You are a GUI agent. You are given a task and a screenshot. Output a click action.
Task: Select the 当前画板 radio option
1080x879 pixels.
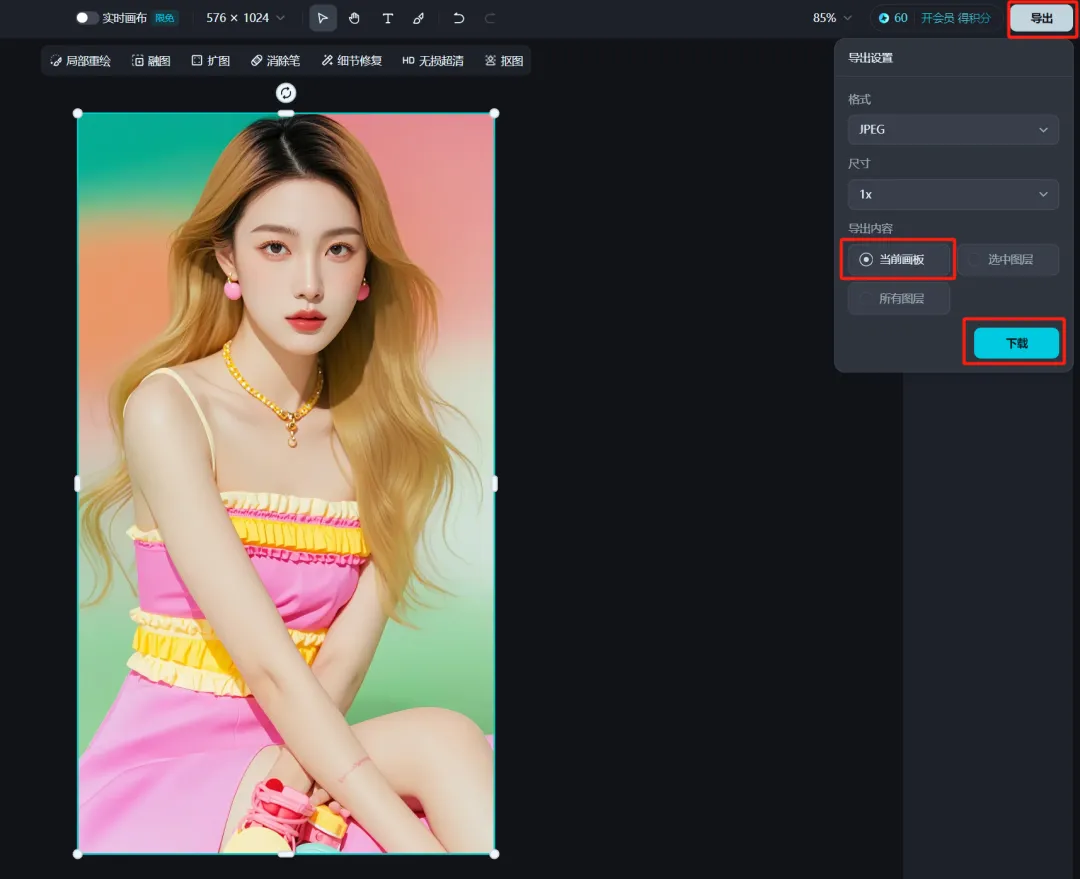(899, 260)
